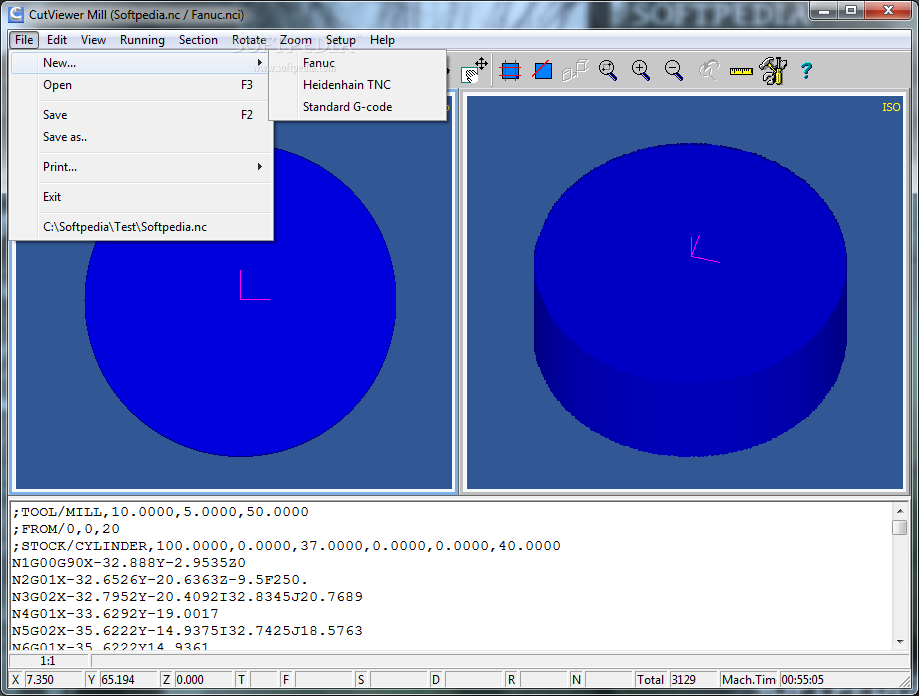Click code line N2G01X-32.6526Y-20.6363Z-9.5F250.
919x696 pixels.
click(x=159, y=580)
